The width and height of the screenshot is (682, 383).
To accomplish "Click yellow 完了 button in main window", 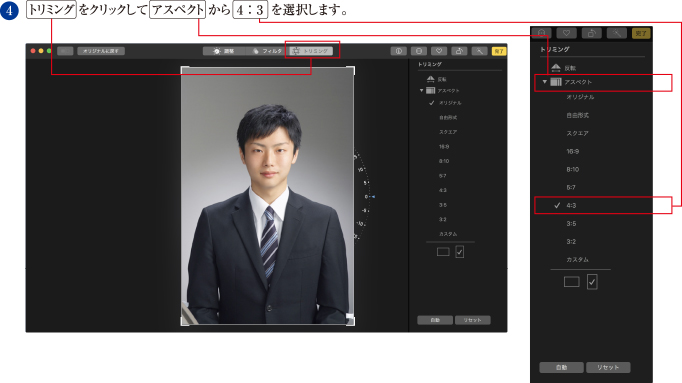I will point(498,51).
